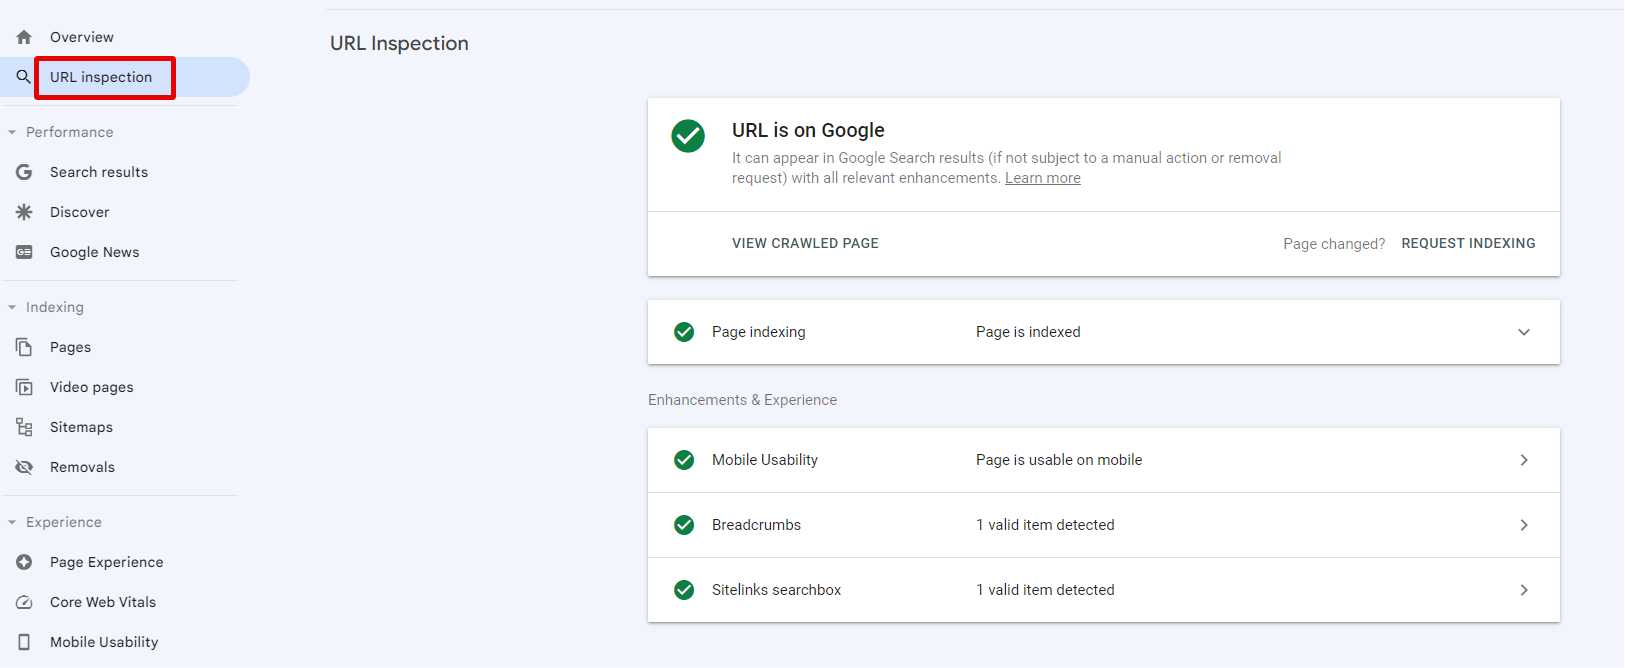Click the 'URL Inspection' page title

point(399,43)
